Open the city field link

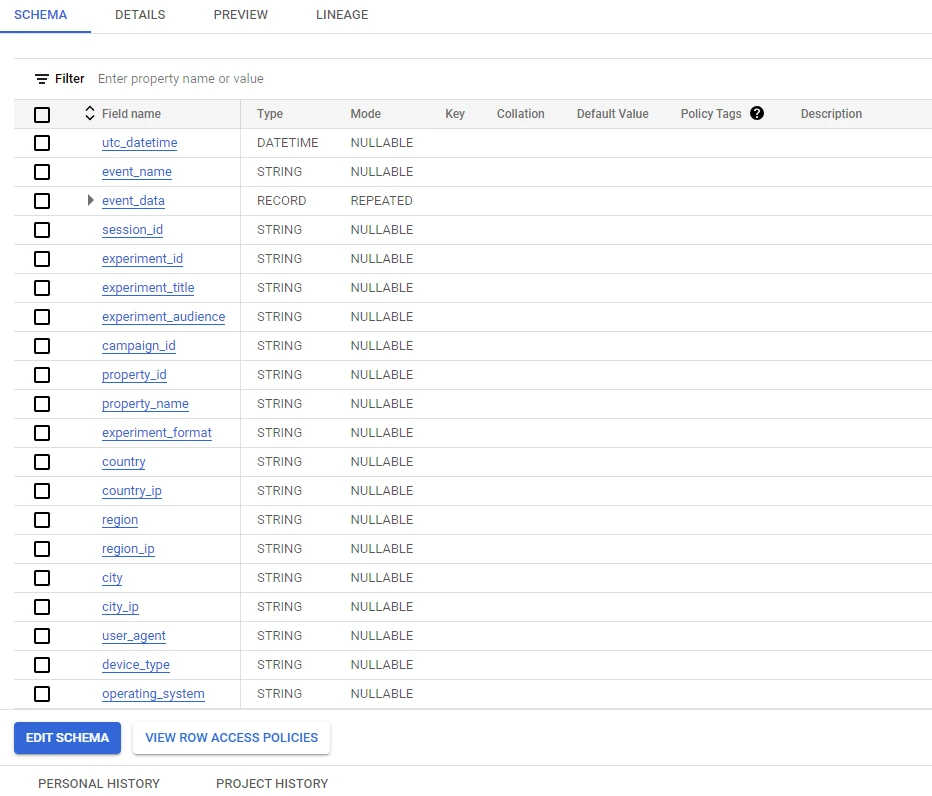coord(112,578)
